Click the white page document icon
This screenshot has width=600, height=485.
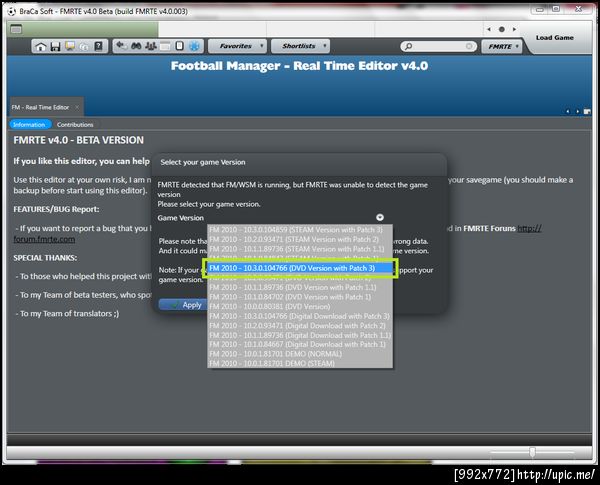coord(179,46)
